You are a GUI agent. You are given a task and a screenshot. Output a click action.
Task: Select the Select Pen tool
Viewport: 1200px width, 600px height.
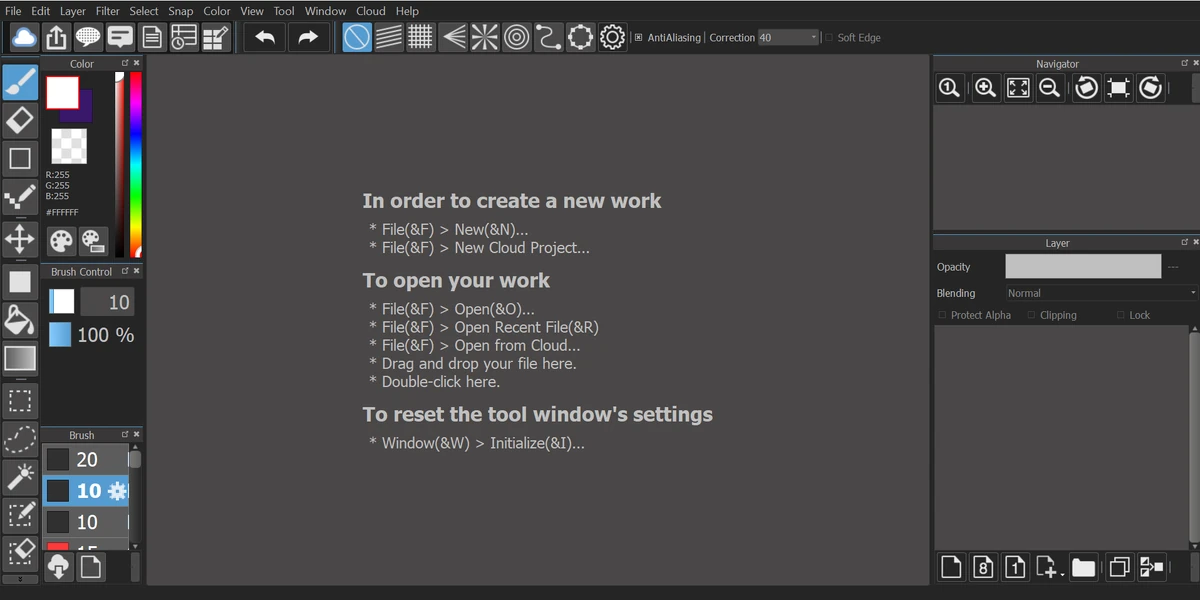[x=20, y=515]
